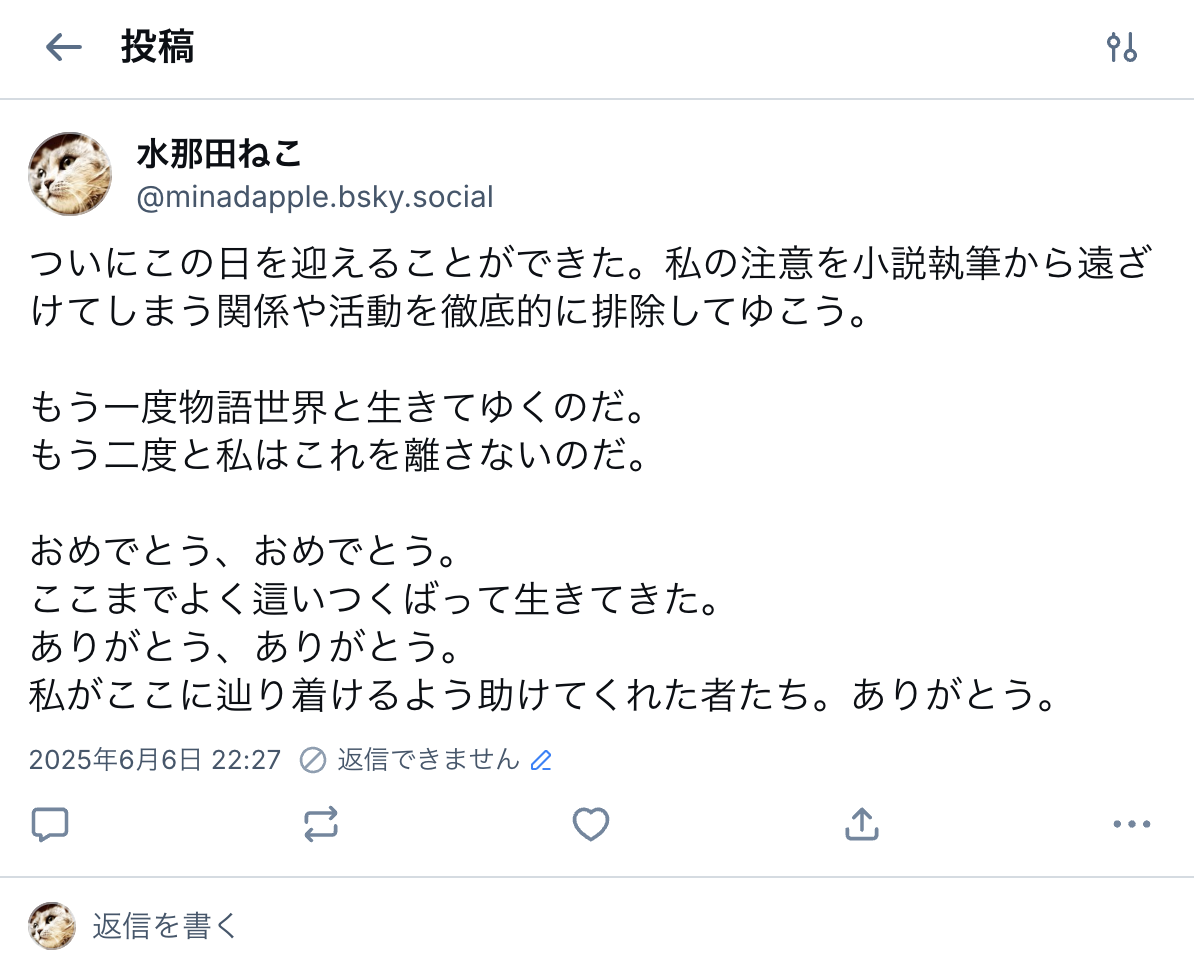This screenshot has width=1194, height=972.
Task: Like the post with the heart icon
Action: click(591, 824)
